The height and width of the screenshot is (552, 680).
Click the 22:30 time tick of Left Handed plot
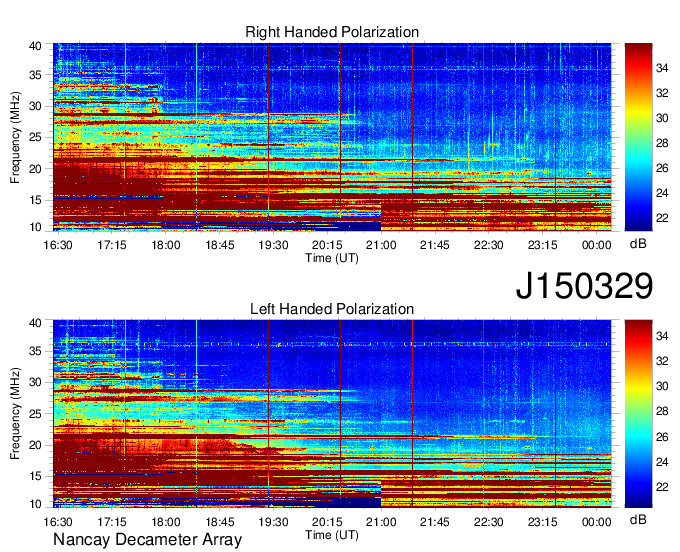pyautogui.click(x=489, y=522)
